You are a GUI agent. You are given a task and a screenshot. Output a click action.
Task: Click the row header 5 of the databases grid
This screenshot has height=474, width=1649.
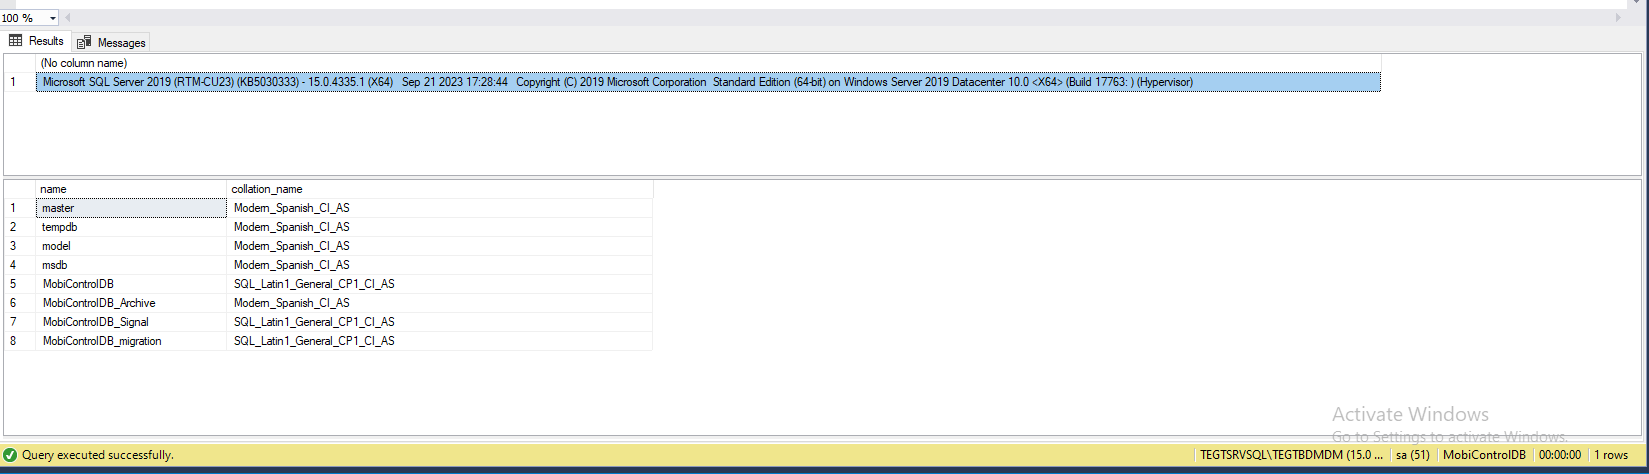click(x=19, y=284)
